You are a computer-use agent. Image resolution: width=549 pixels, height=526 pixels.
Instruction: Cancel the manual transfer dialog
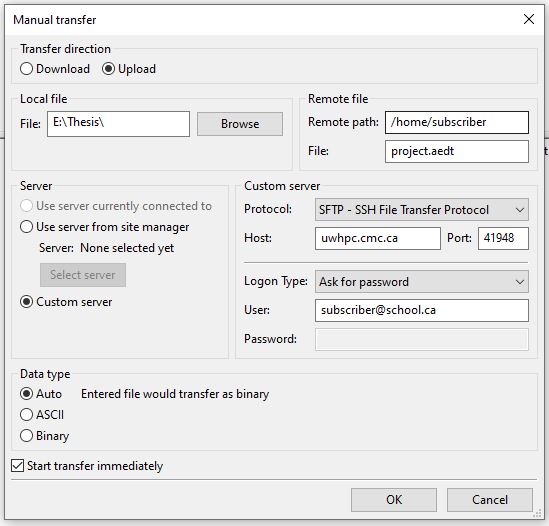pos(490,500)
